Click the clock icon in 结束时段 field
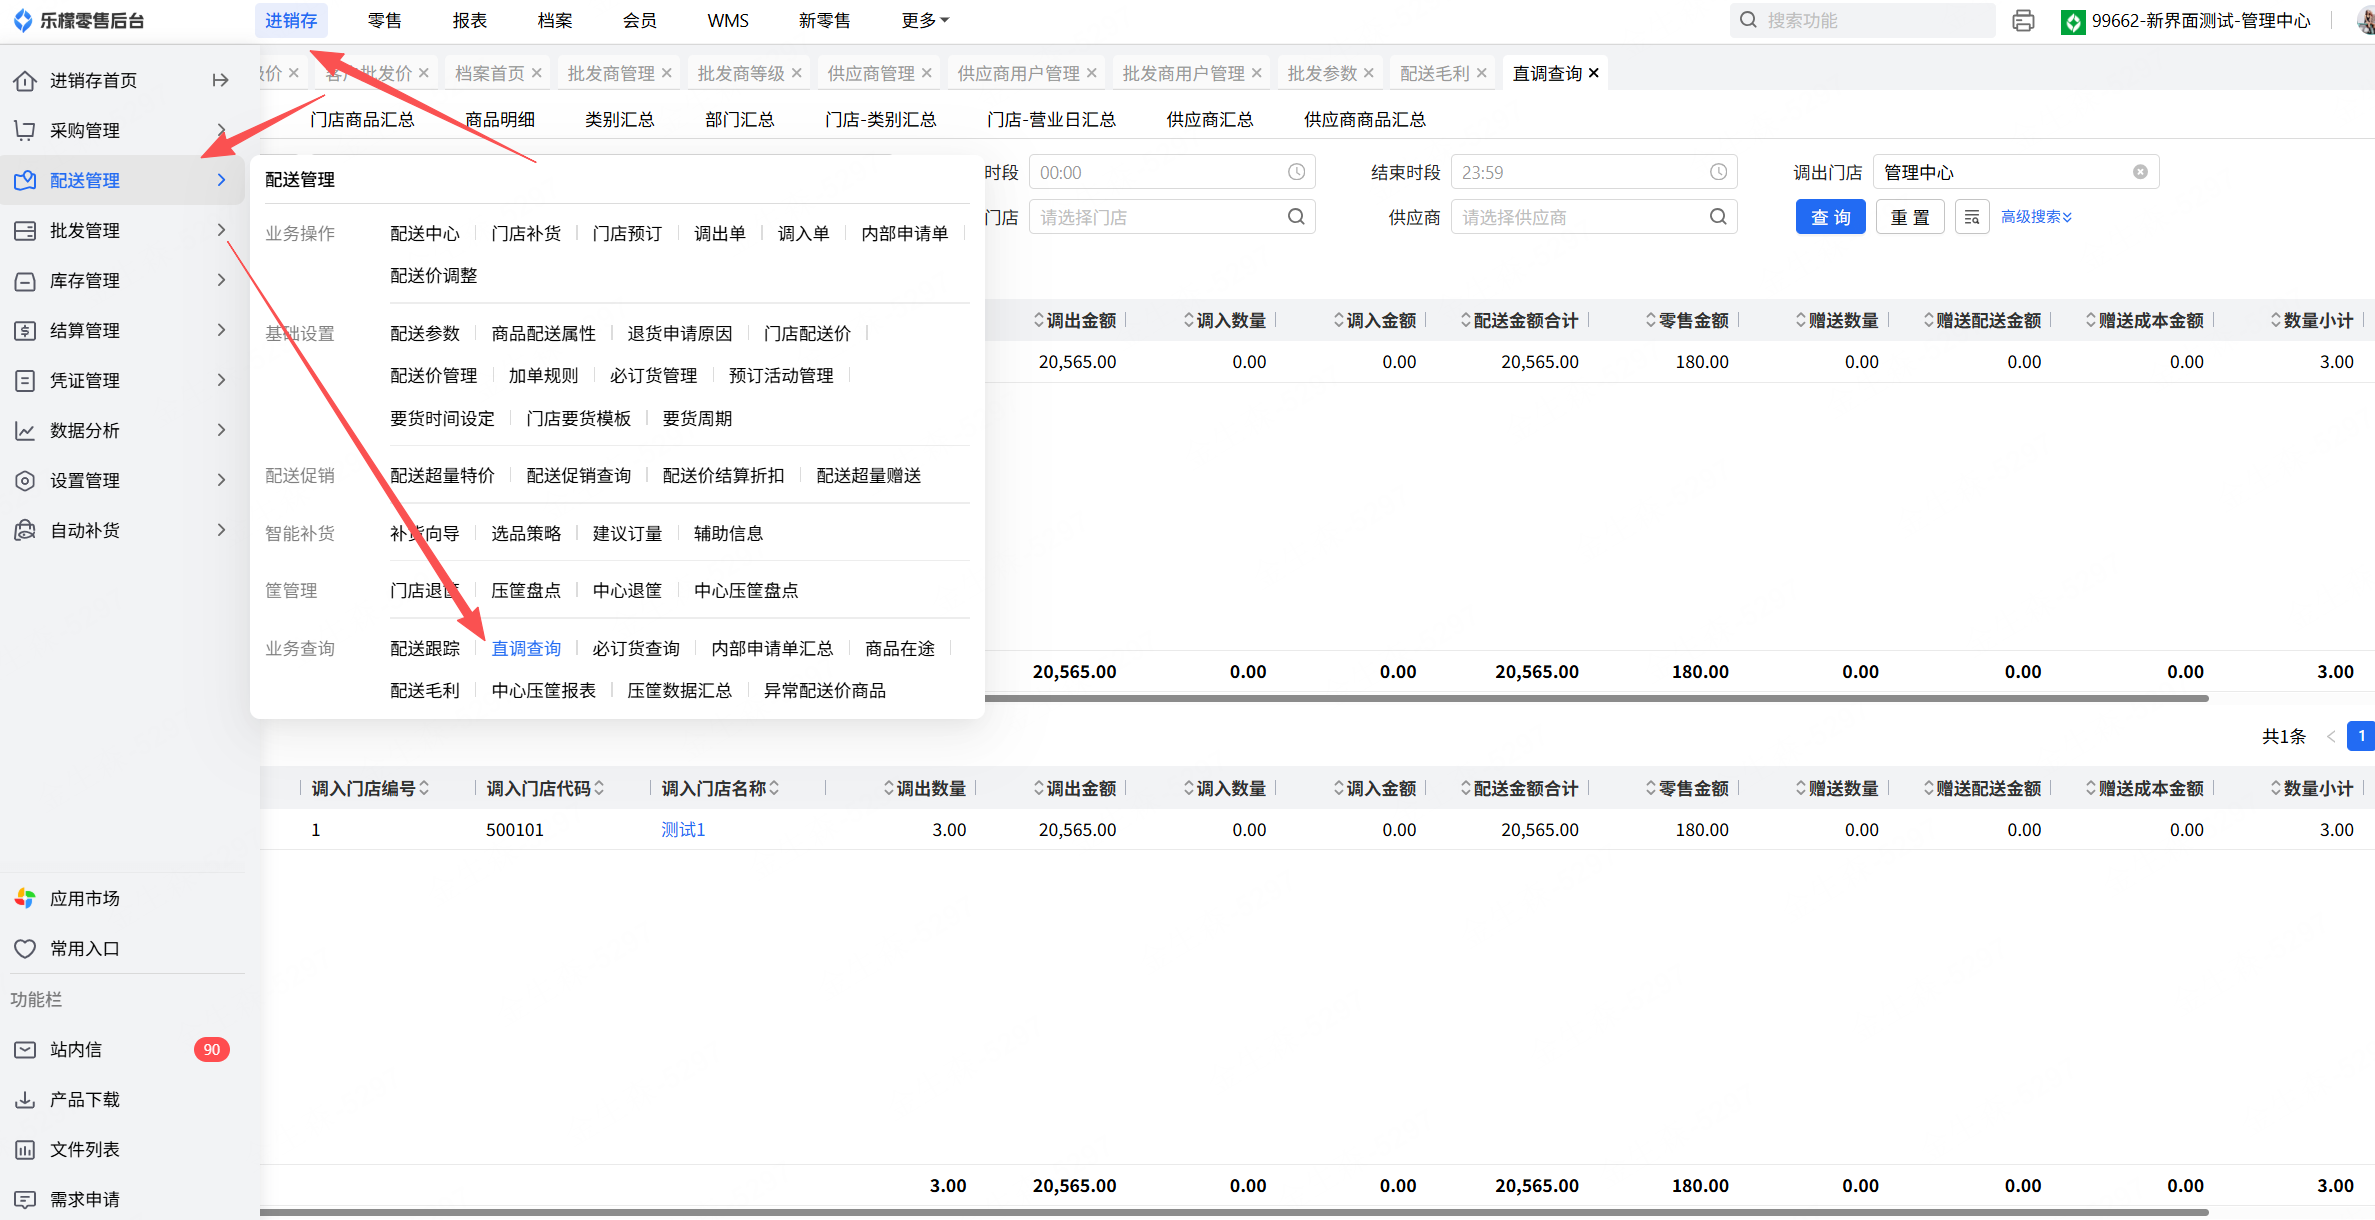This screenshot has width=2375, height=1220. tap(1717, 172)
